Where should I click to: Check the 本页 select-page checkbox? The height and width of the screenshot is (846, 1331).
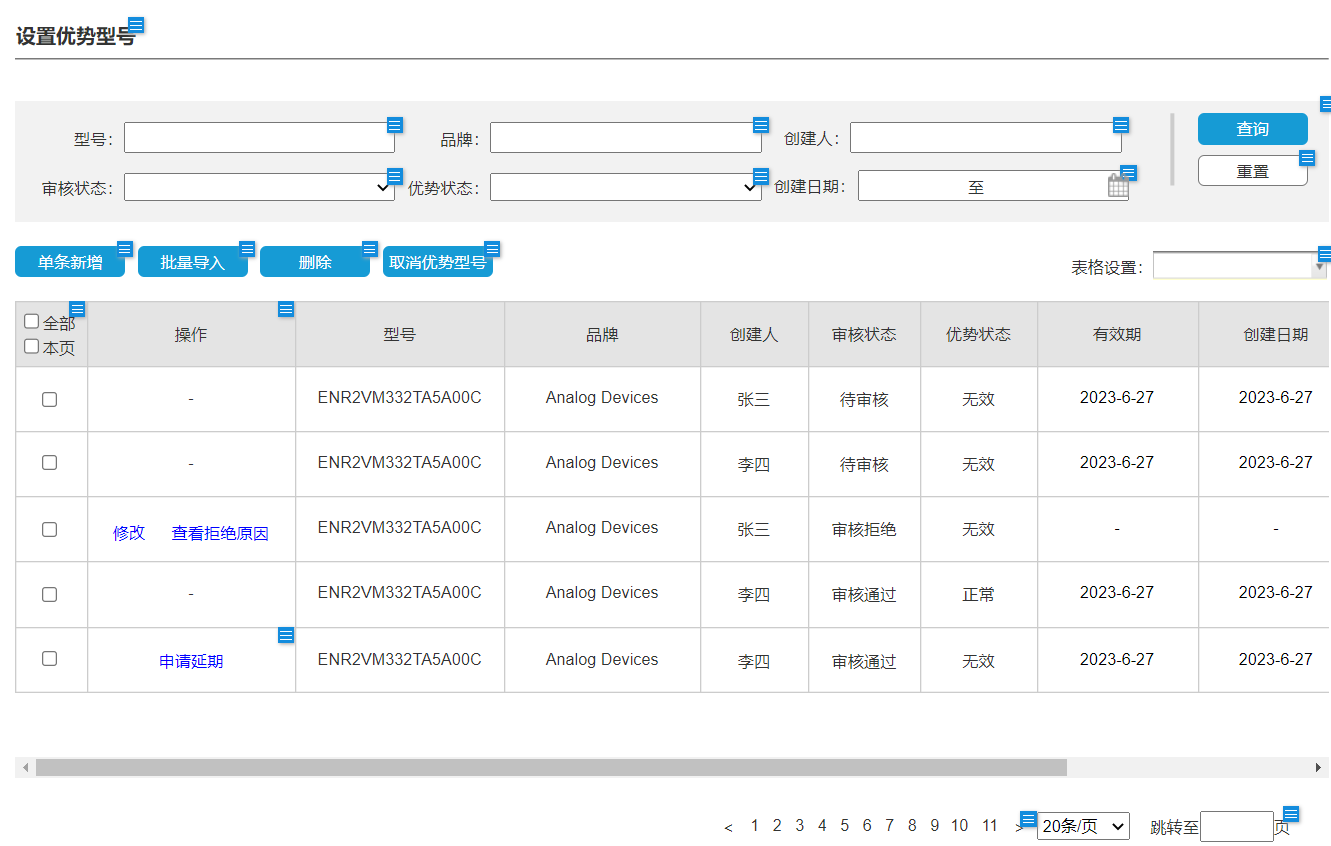click(32, 347)
